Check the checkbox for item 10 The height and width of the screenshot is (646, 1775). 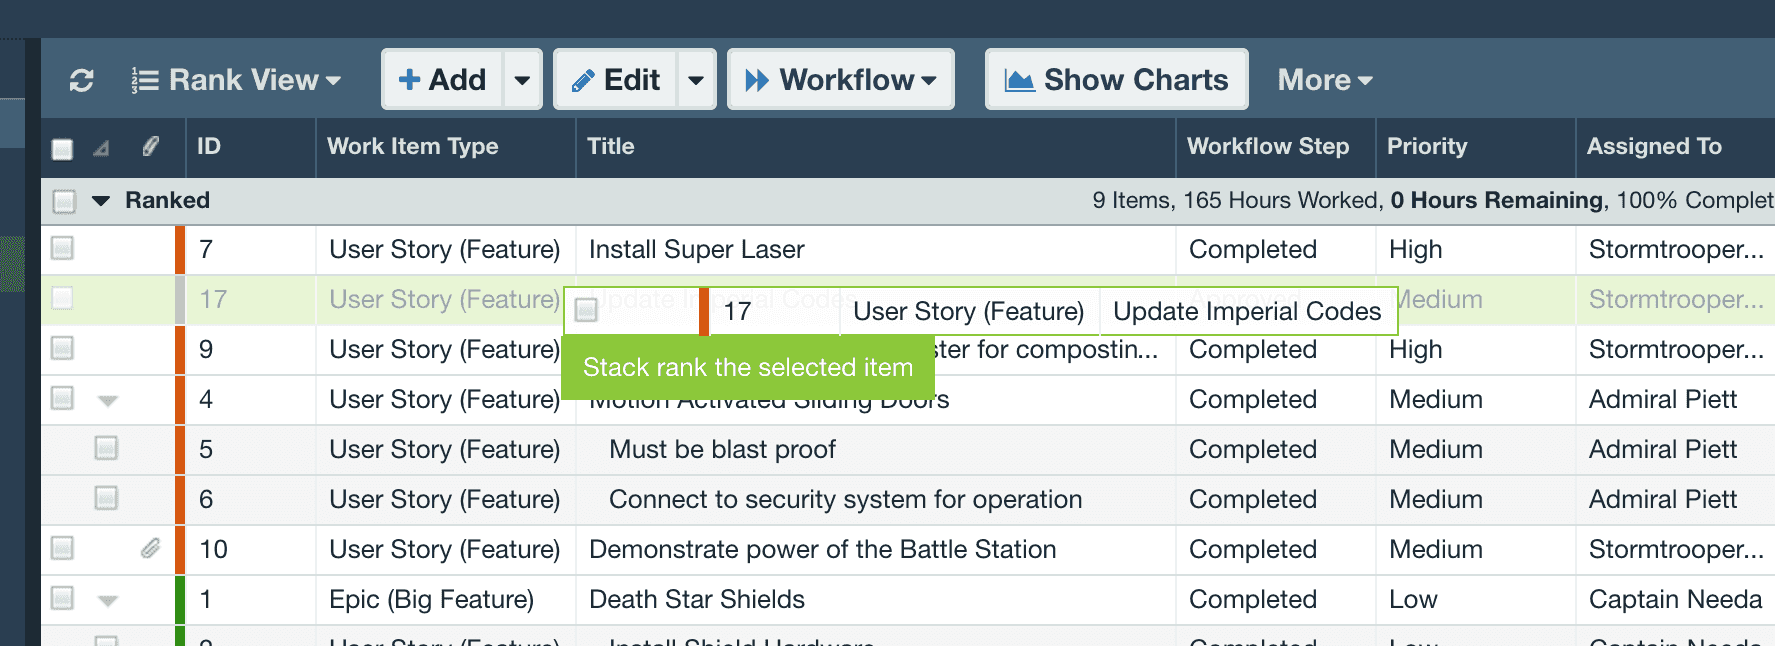pyautogui.click(x=62, y=548)
